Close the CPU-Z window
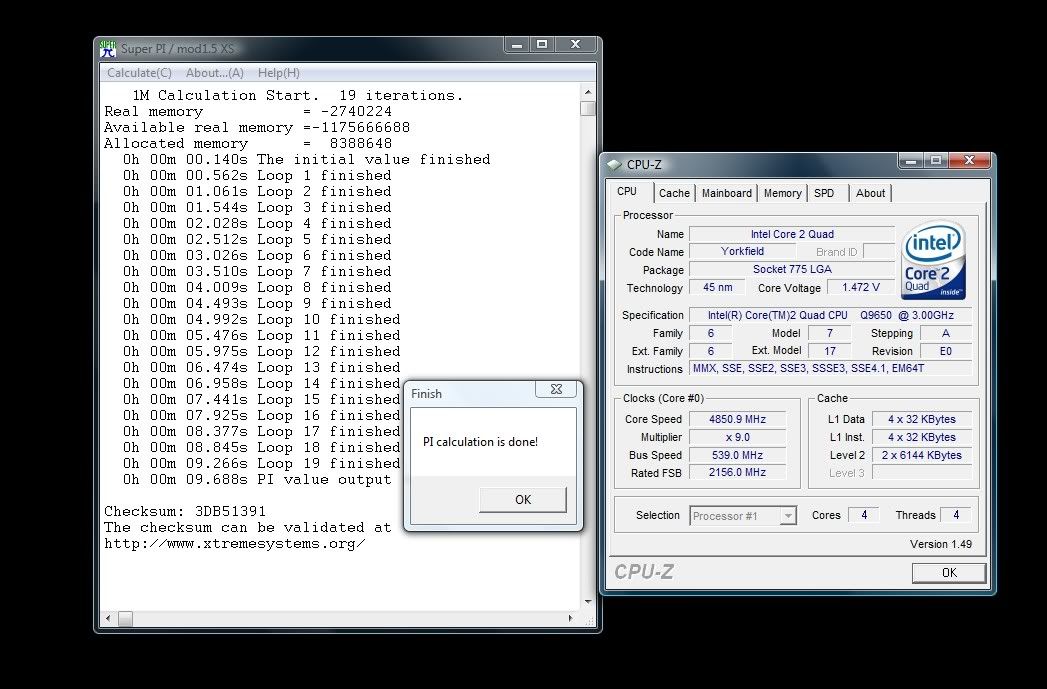Image resolution: width=1047 pixels, height=689 pixels. click(x=970, y=160)
